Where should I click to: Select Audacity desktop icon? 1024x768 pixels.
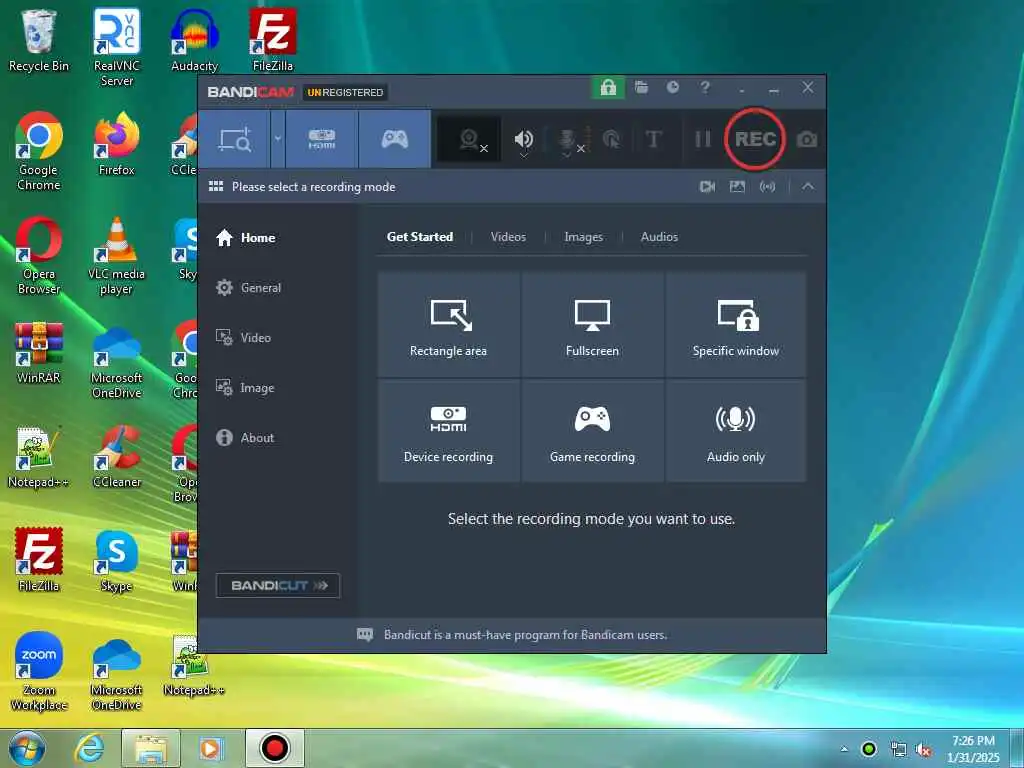point(194,40)
